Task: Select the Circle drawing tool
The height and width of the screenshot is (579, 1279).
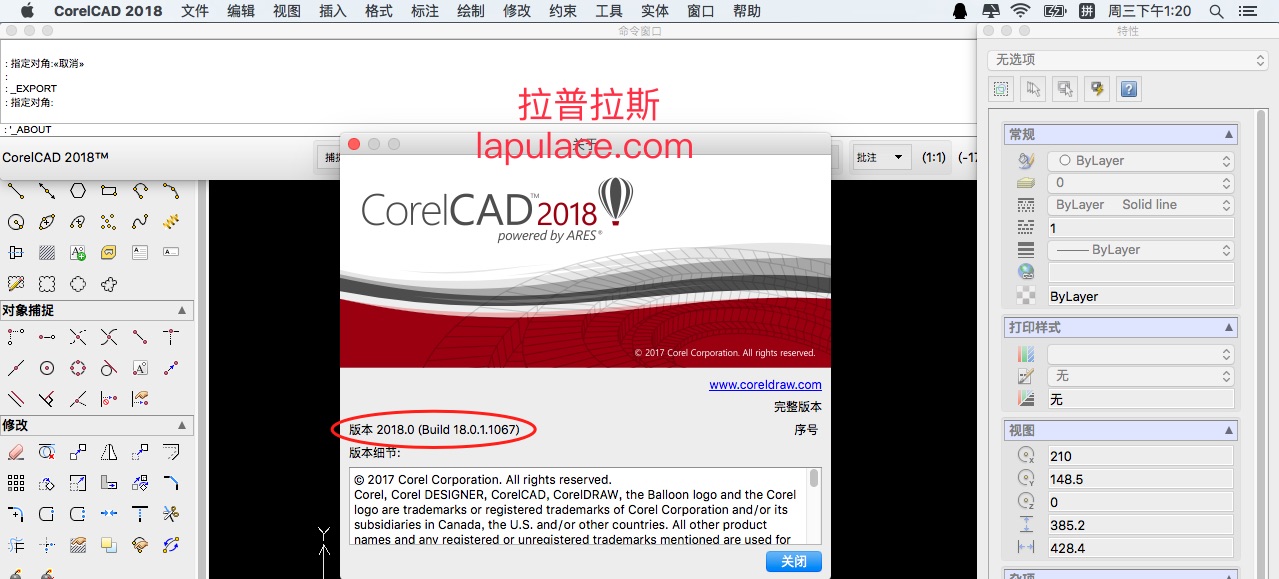Action: pos(16,222)
